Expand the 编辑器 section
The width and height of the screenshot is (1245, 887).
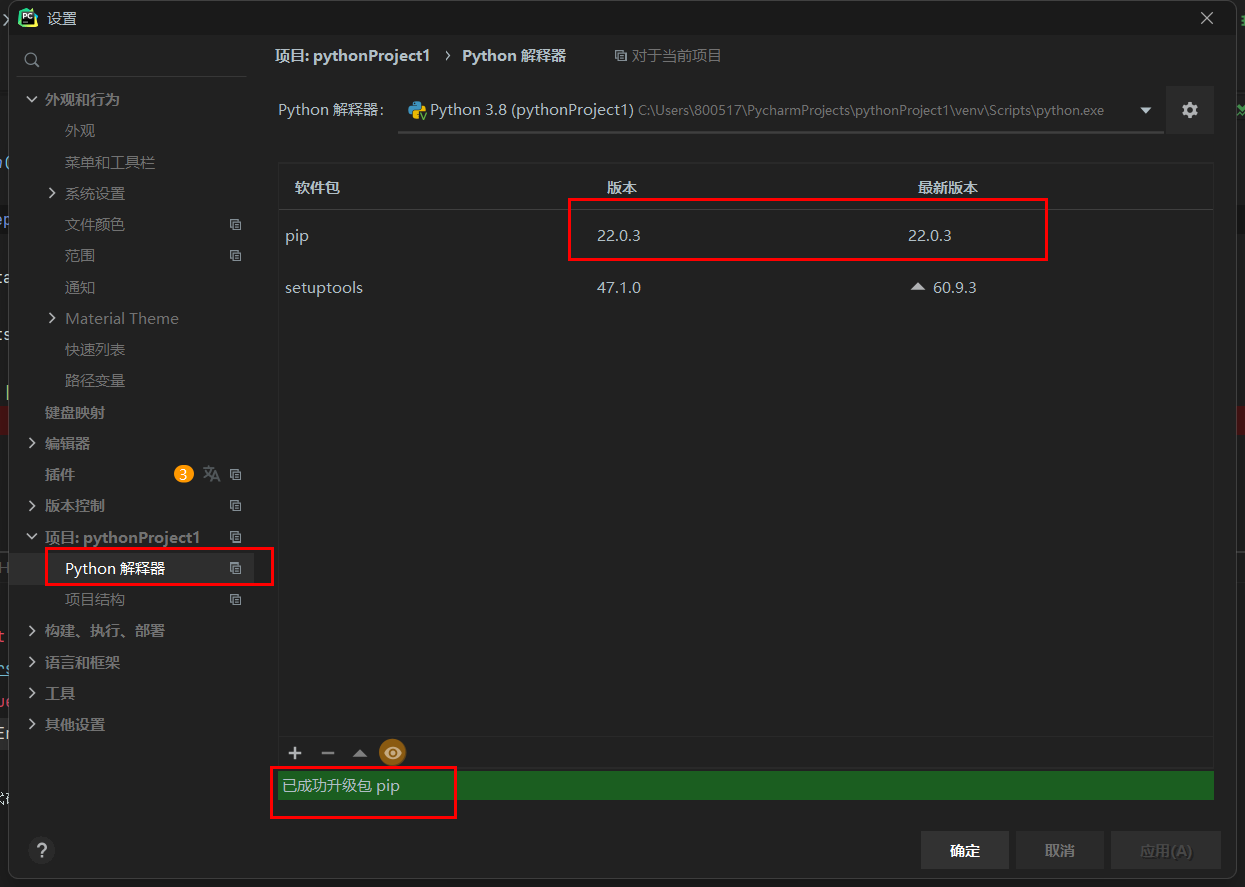(32, 443)
